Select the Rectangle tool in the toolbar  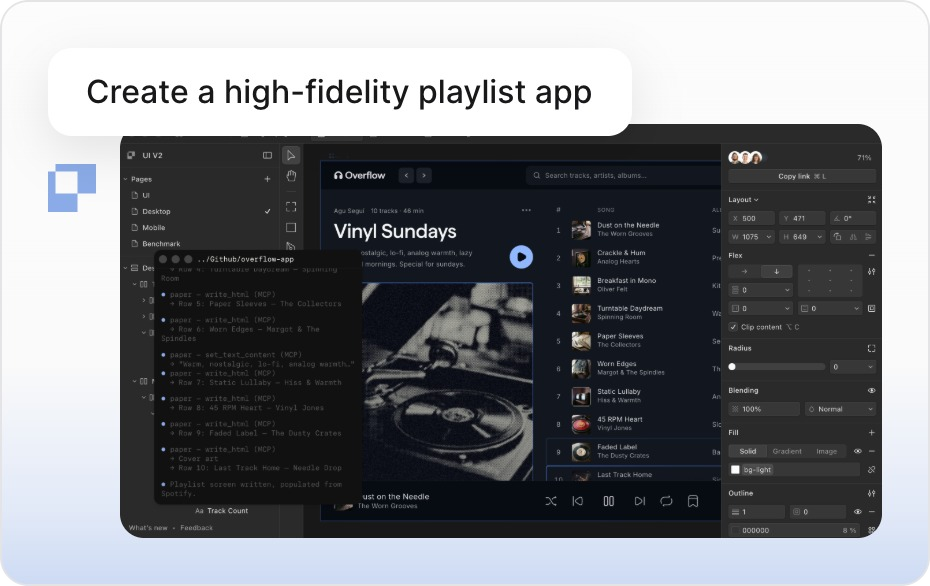[291, 227]
